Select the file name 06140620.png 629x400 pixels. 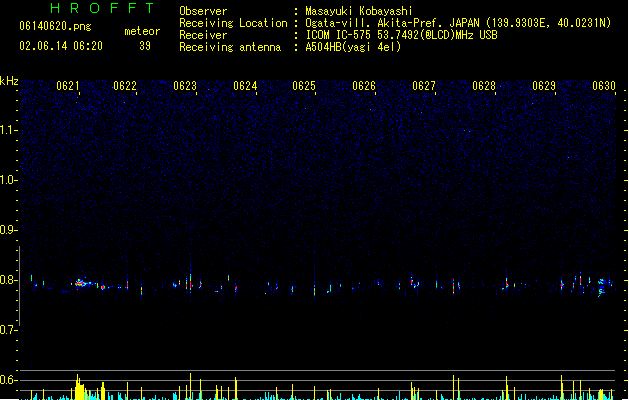point(55,26)
